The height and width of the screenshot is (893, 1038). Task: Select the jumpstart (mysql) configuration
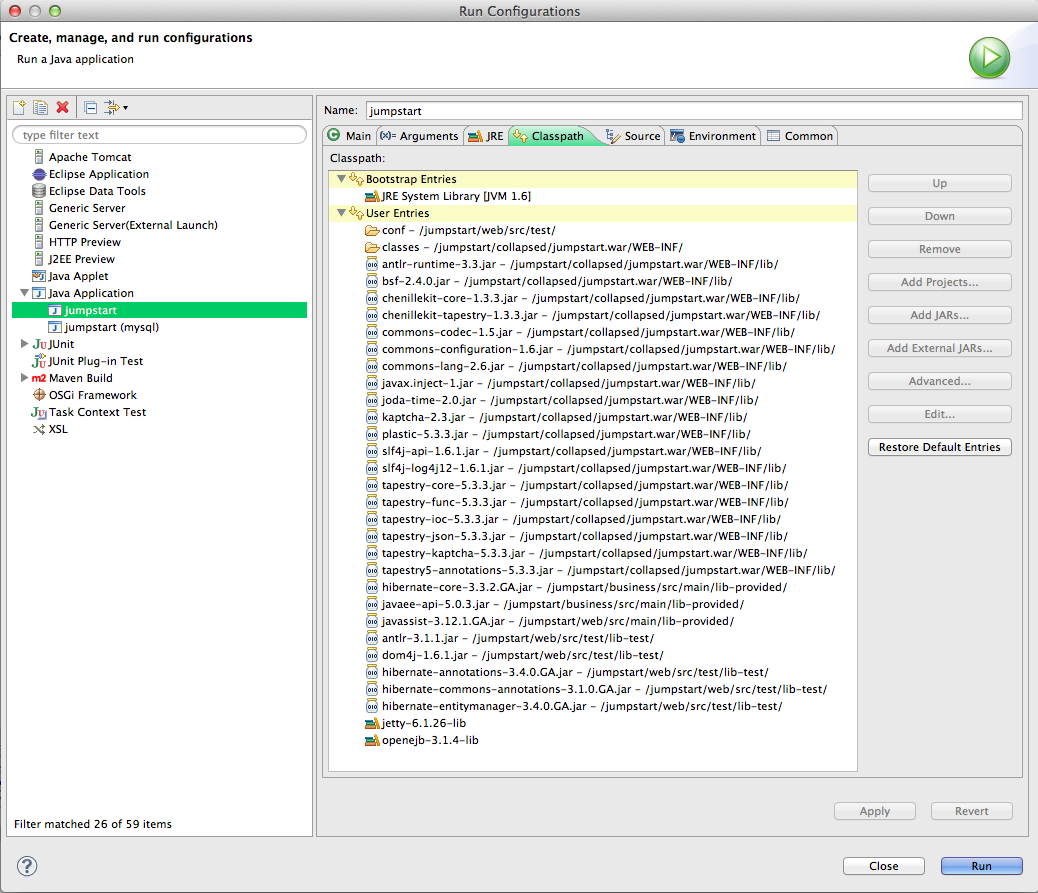[111, 327]
